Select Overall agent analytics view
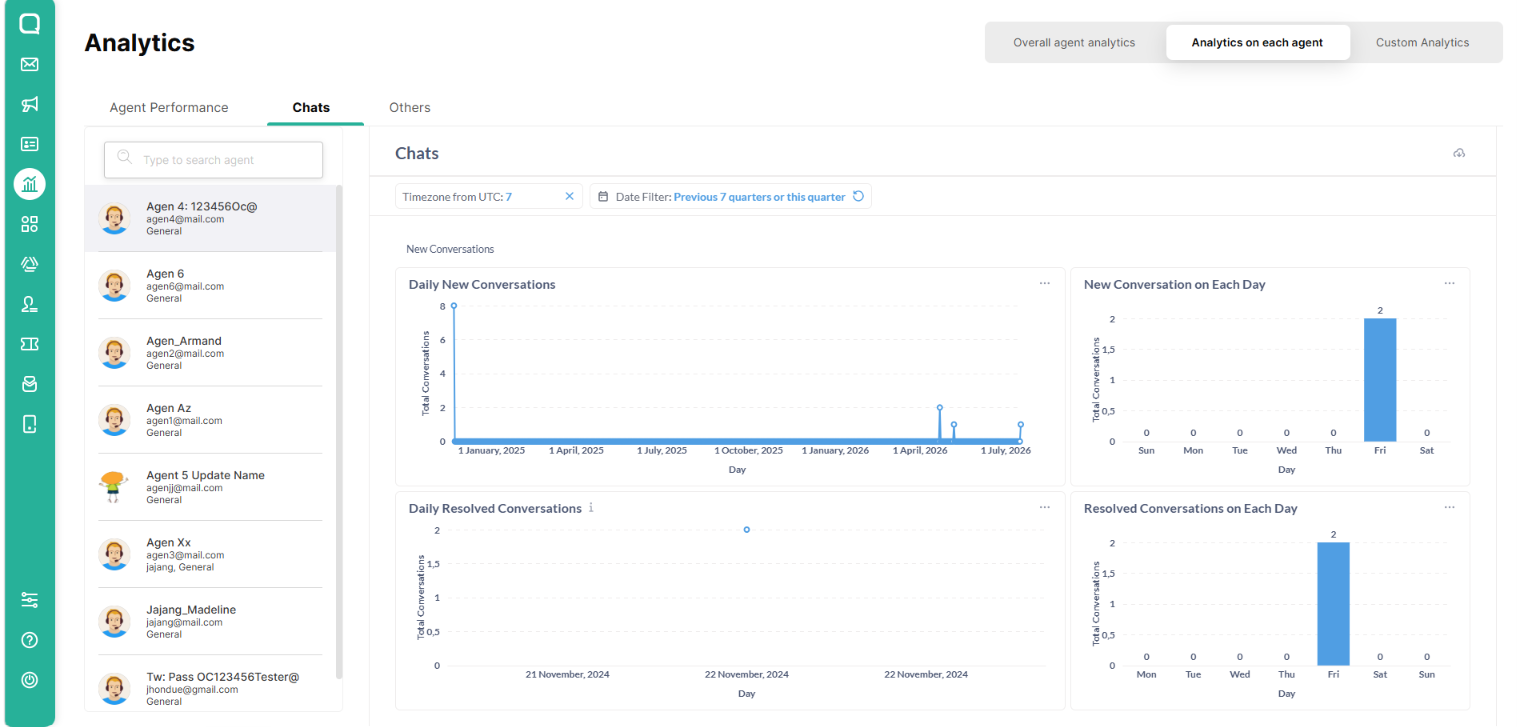The width and height of the screenshot is (1517, 727). tap(1074, 43)
